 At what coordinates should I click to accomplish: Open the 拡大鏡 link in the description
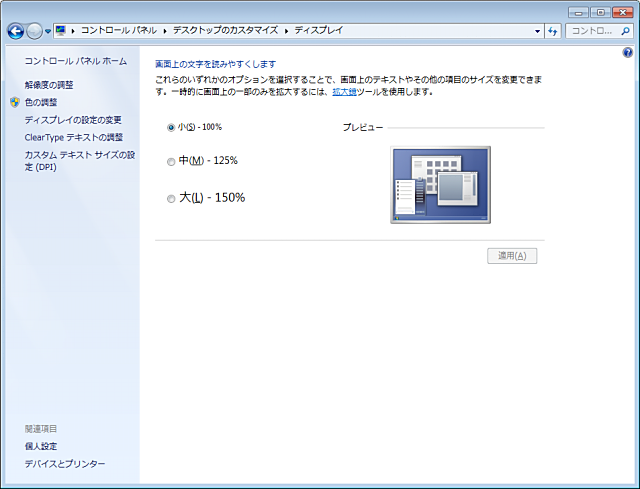[x=343, y=92]
